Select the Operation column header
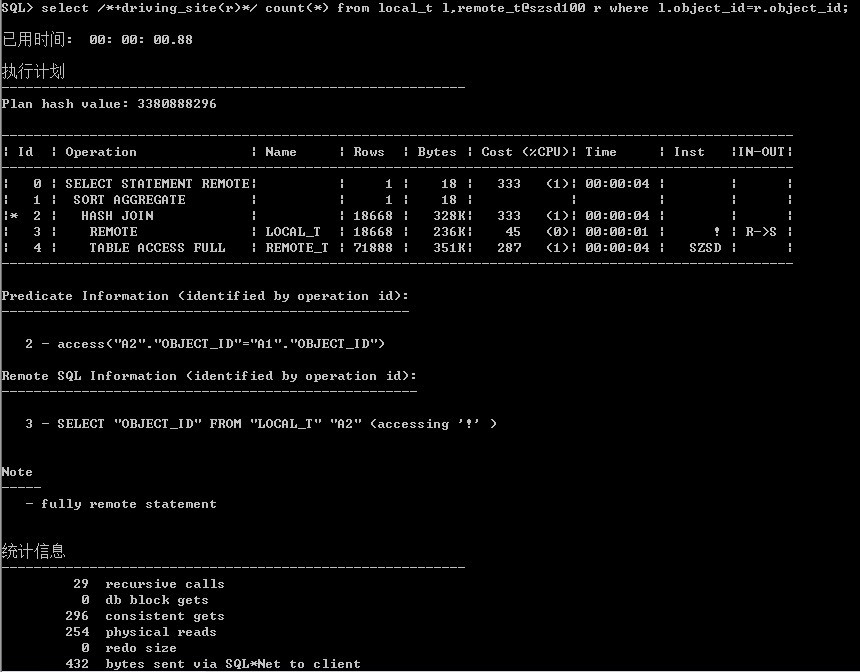The height and width of the screenshot is (672, 860). pyautogui.click(x=101, y=152)
